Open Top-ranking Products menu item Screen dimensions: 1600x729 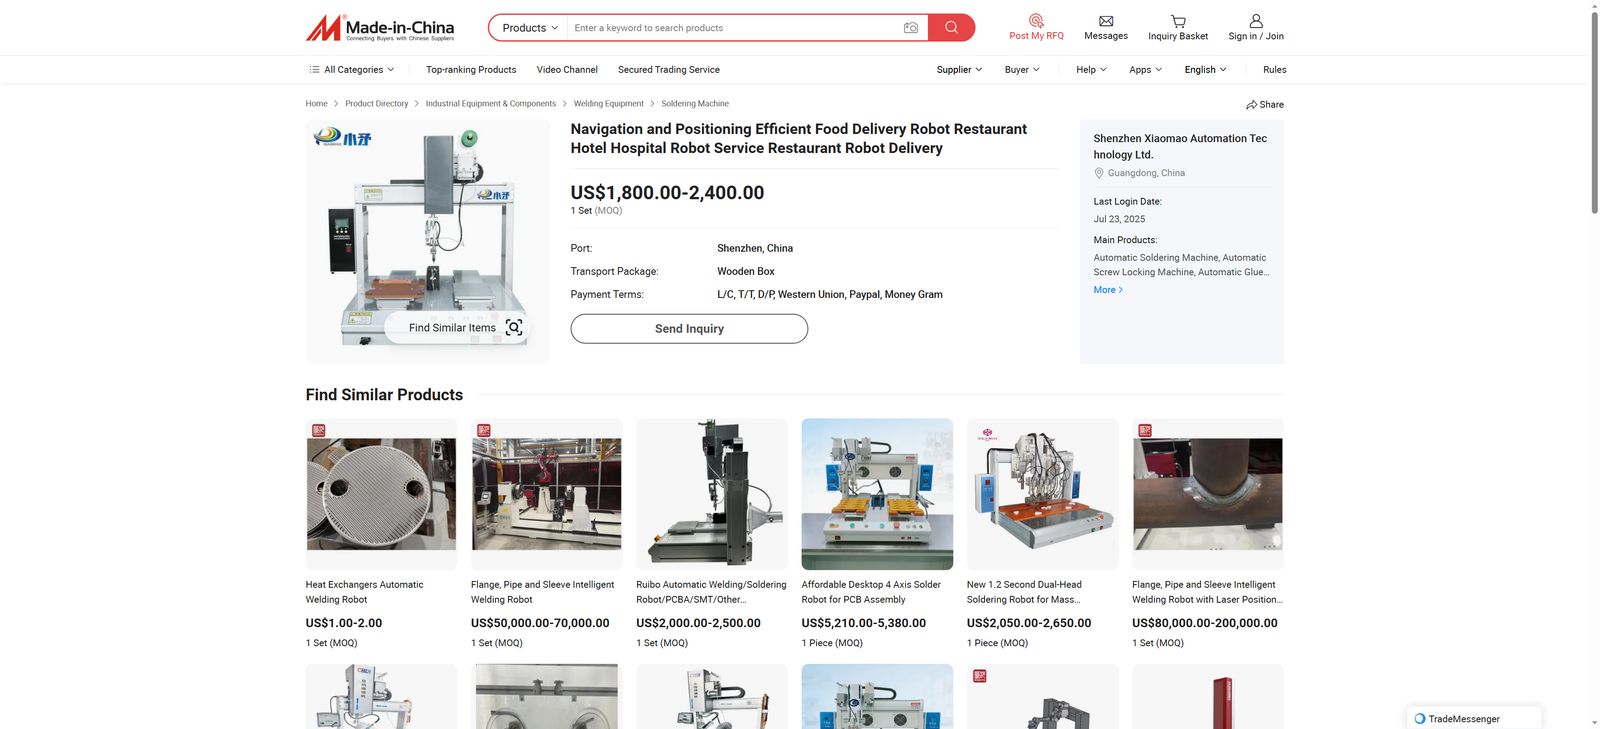pyautogui.click(x=471, y=70)
